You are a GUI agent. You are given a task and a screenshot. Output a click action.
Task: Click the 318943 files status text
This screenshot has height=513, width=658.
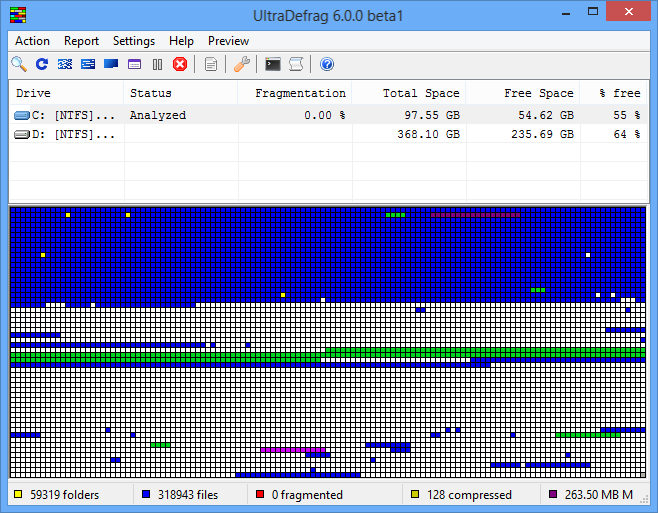pyautogui.click(x=188, y=495)
